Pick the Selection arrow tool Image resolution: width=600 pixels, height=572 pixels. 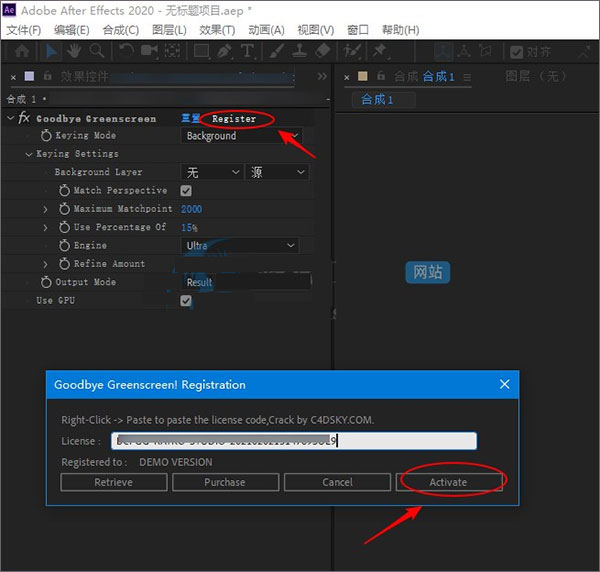50,50
